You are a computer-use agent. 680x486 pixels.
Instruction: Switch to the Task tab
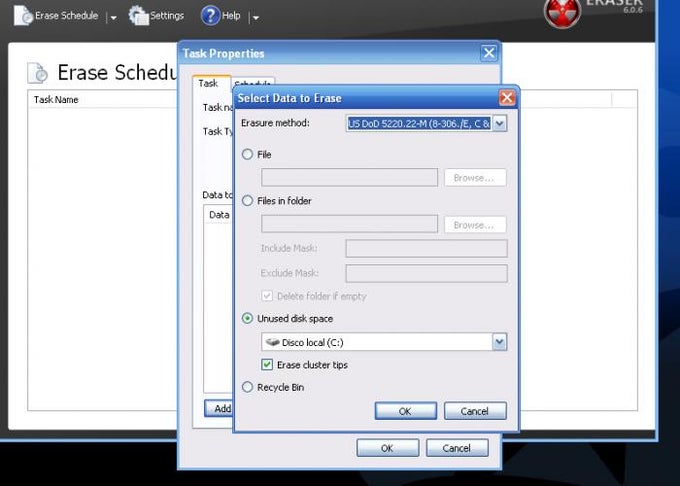(x=208, y=83)
